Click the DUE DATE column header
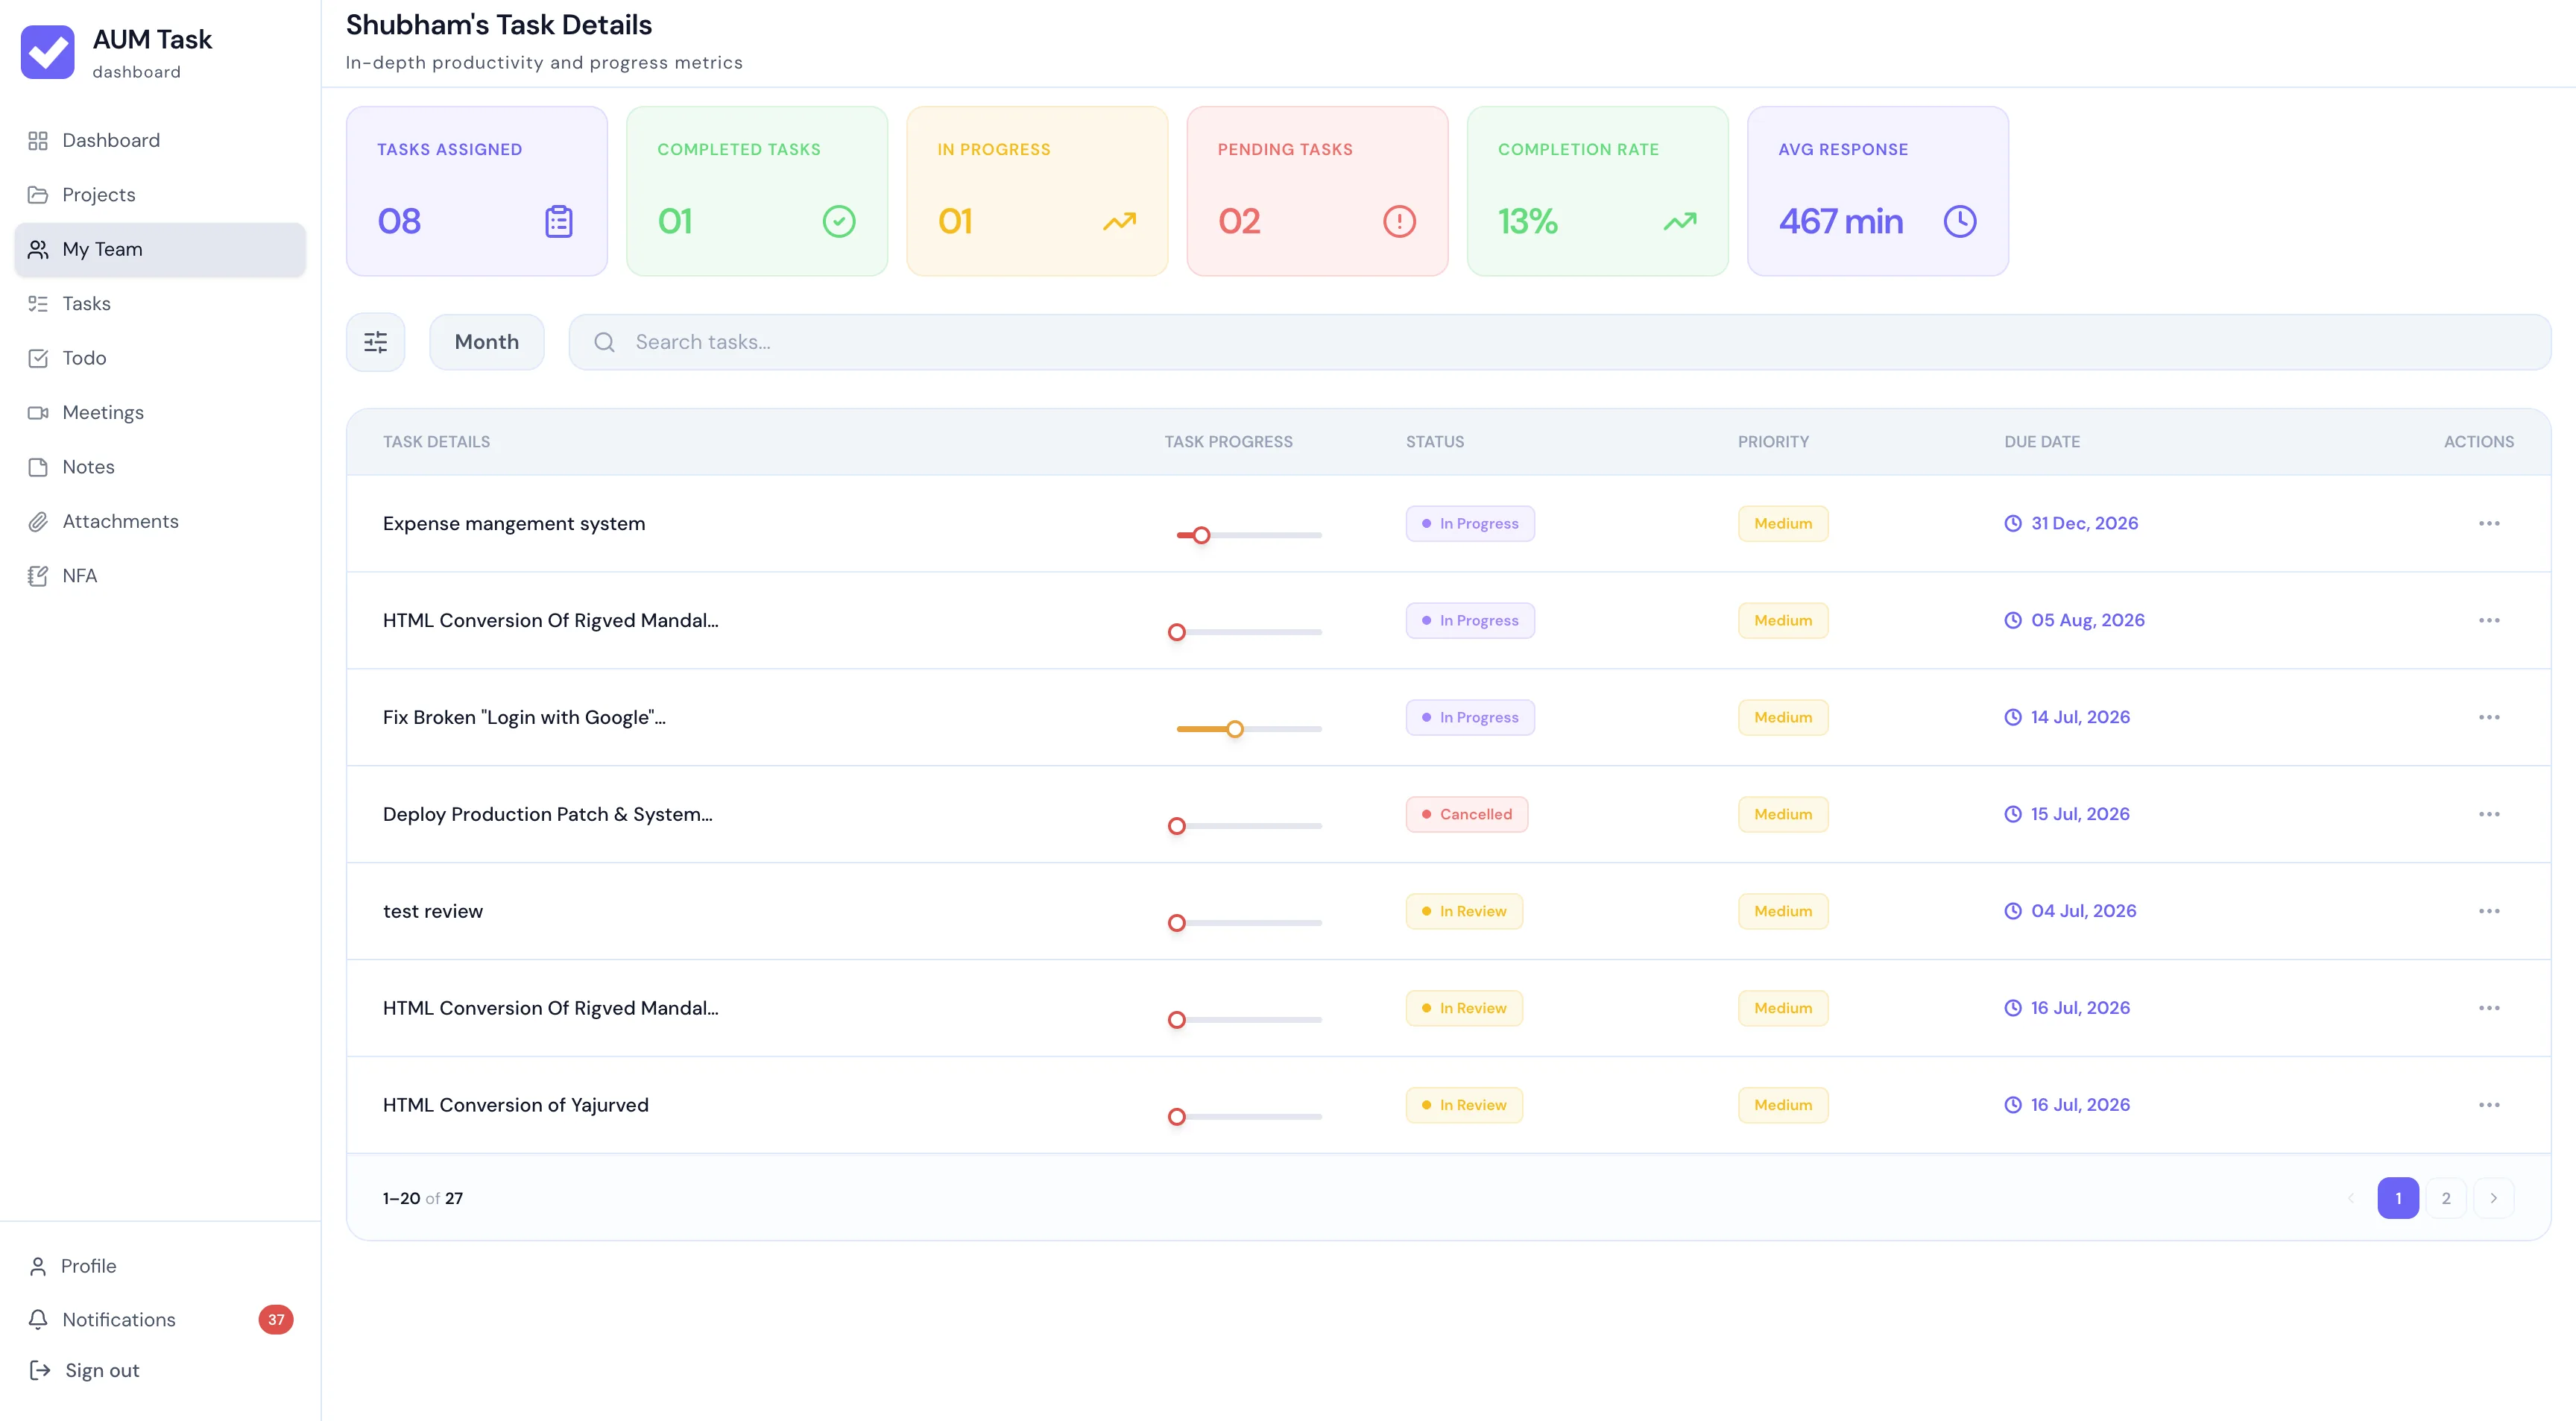Image resolution: width=2576 pixels, height=1421 pixels. [2042, 442]
